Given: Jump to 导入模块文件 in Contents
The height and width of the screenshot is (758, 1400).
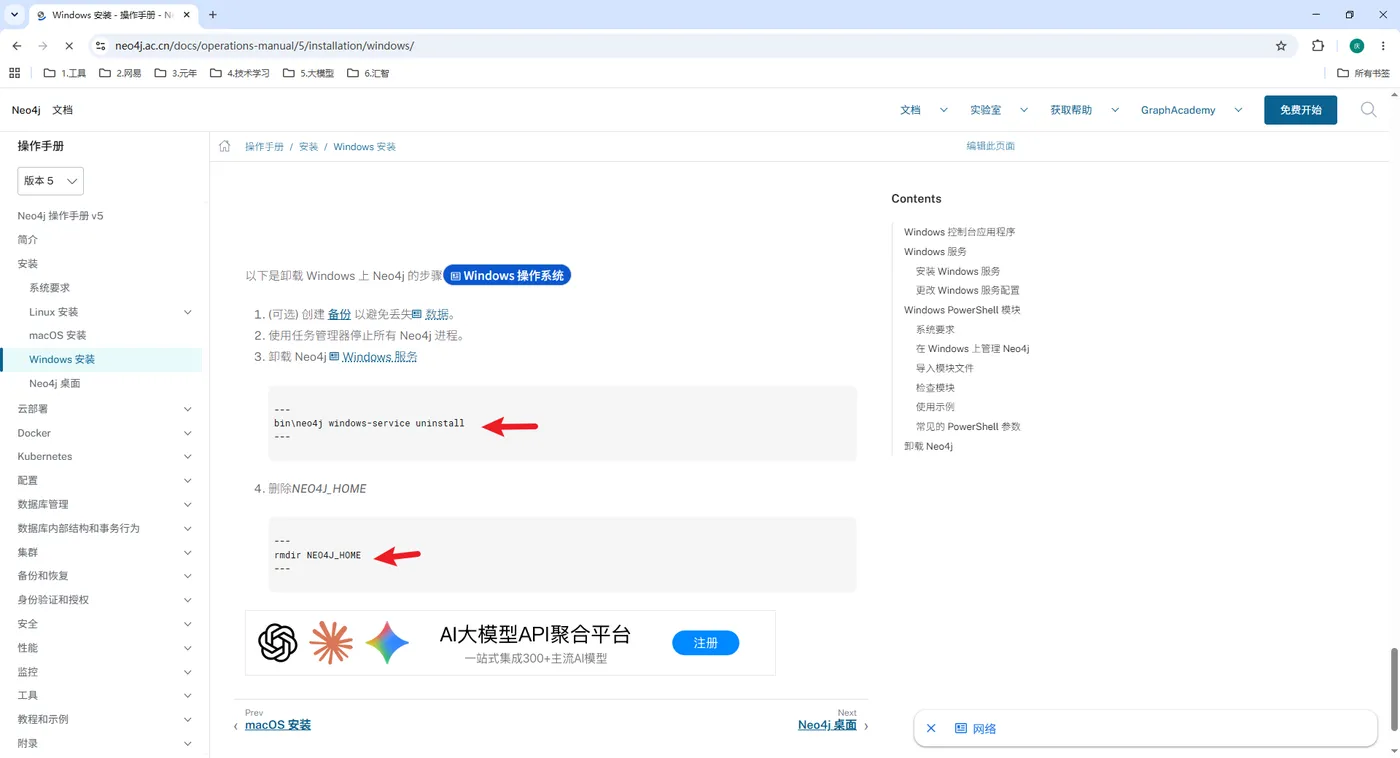Looking at the screenshot, I should tap(945, 368).
